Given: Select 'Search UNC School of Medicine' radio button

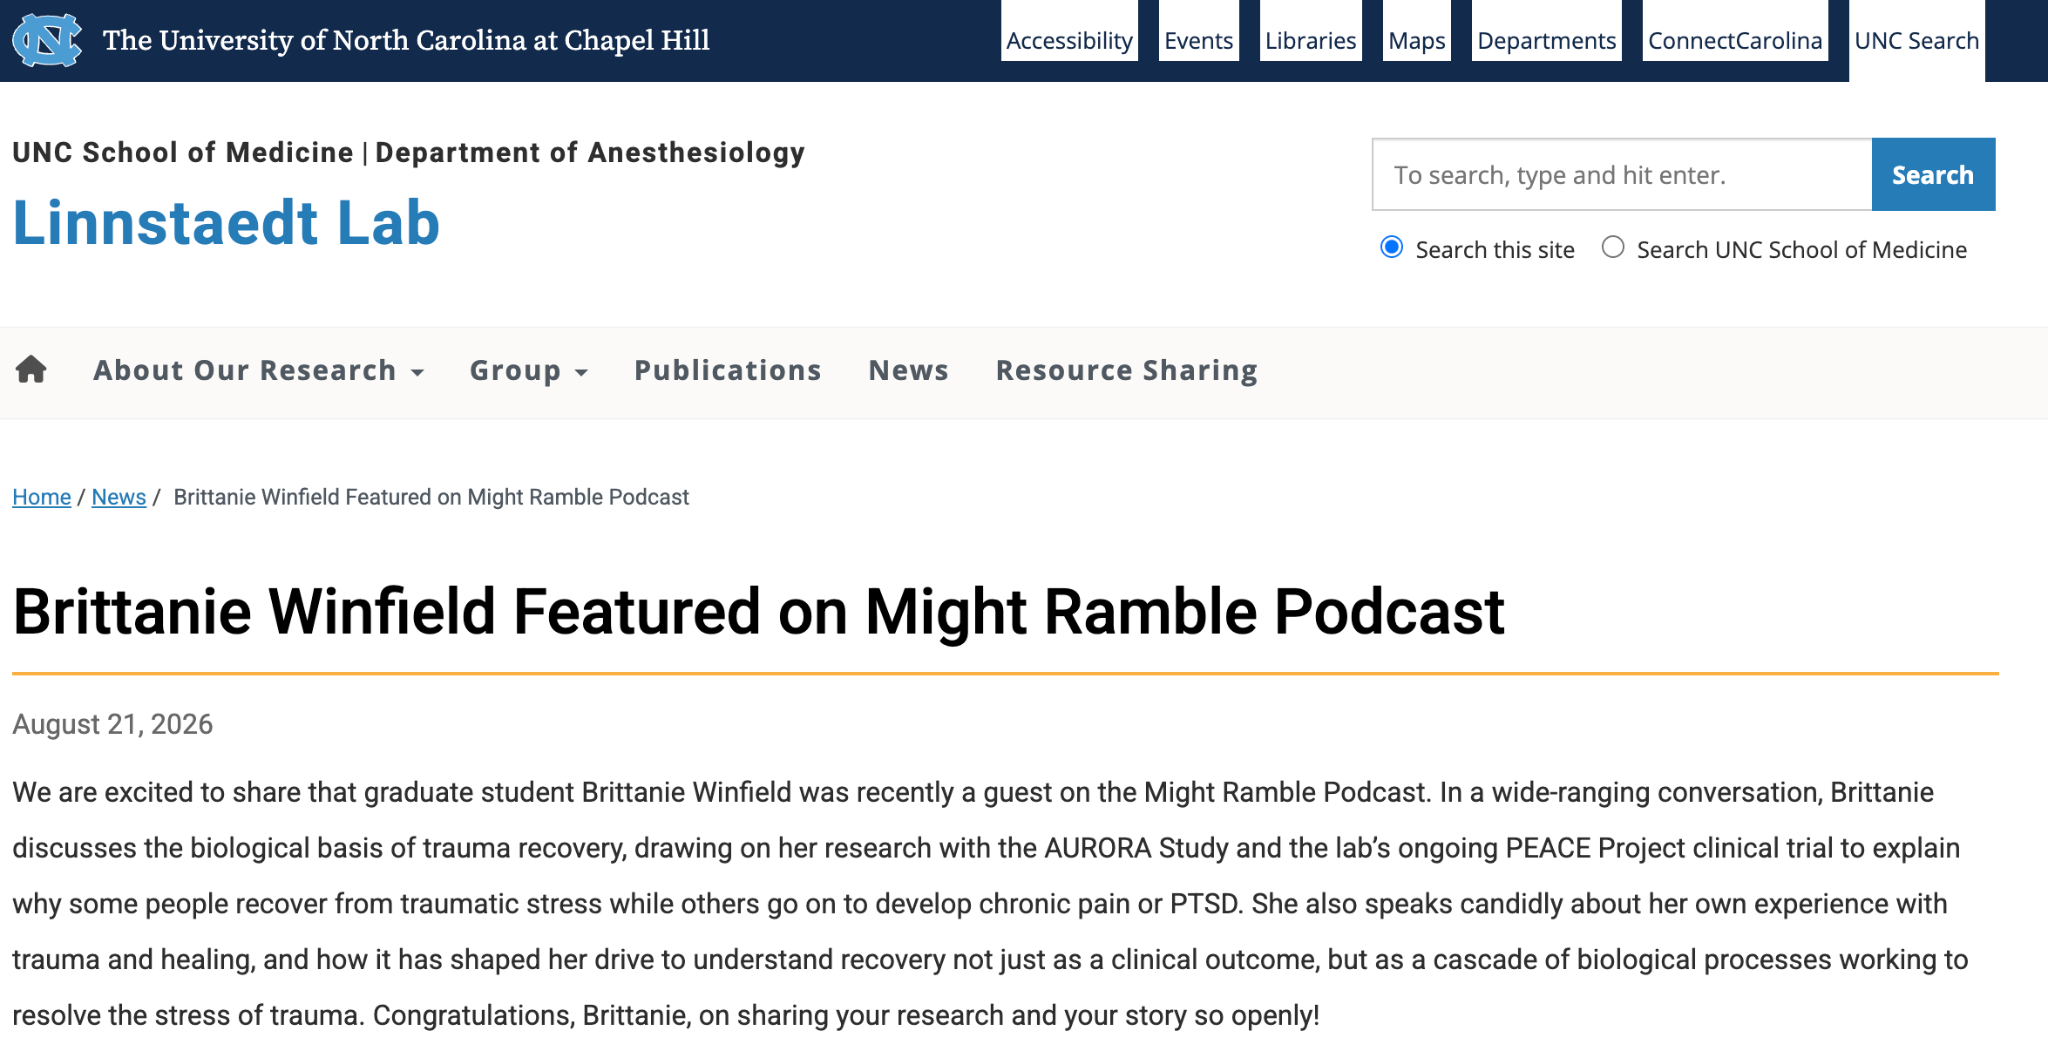Looking at the screenshot, I should [x=1613, y=247].
